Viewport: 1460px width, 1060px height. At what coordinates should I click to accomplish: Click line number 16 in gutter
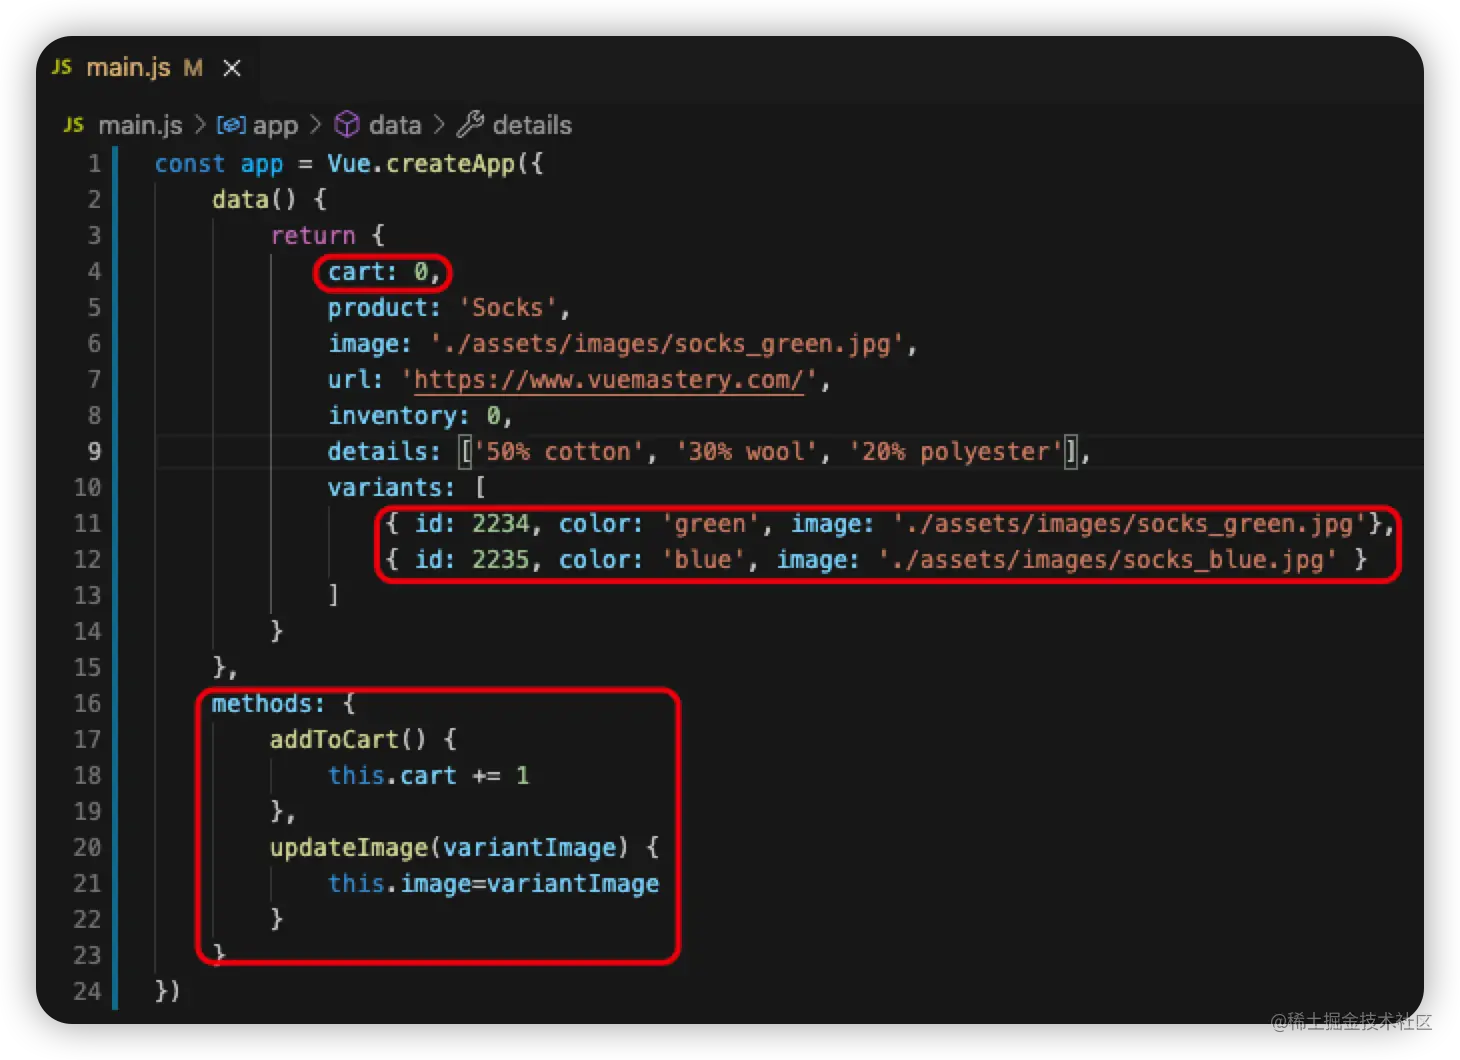[x=88, y=704]
